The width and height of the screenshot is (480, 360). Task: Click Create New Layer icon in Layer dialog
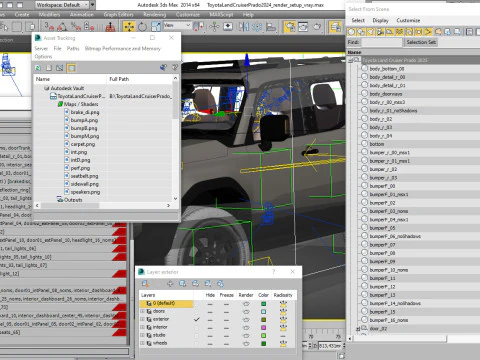click(145, 284)
